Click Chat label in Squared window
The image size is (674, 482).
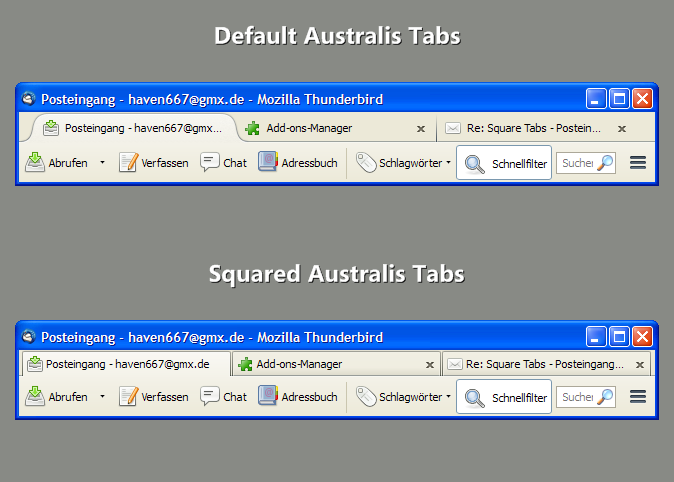[235, 397]
